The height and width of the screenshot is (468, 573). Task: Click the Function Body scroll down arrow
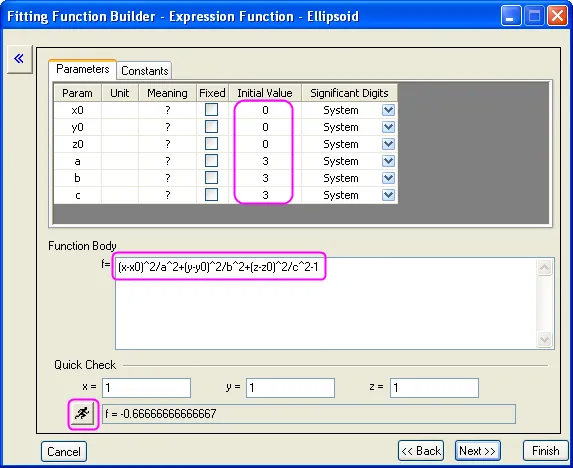[x=544, y=339]
